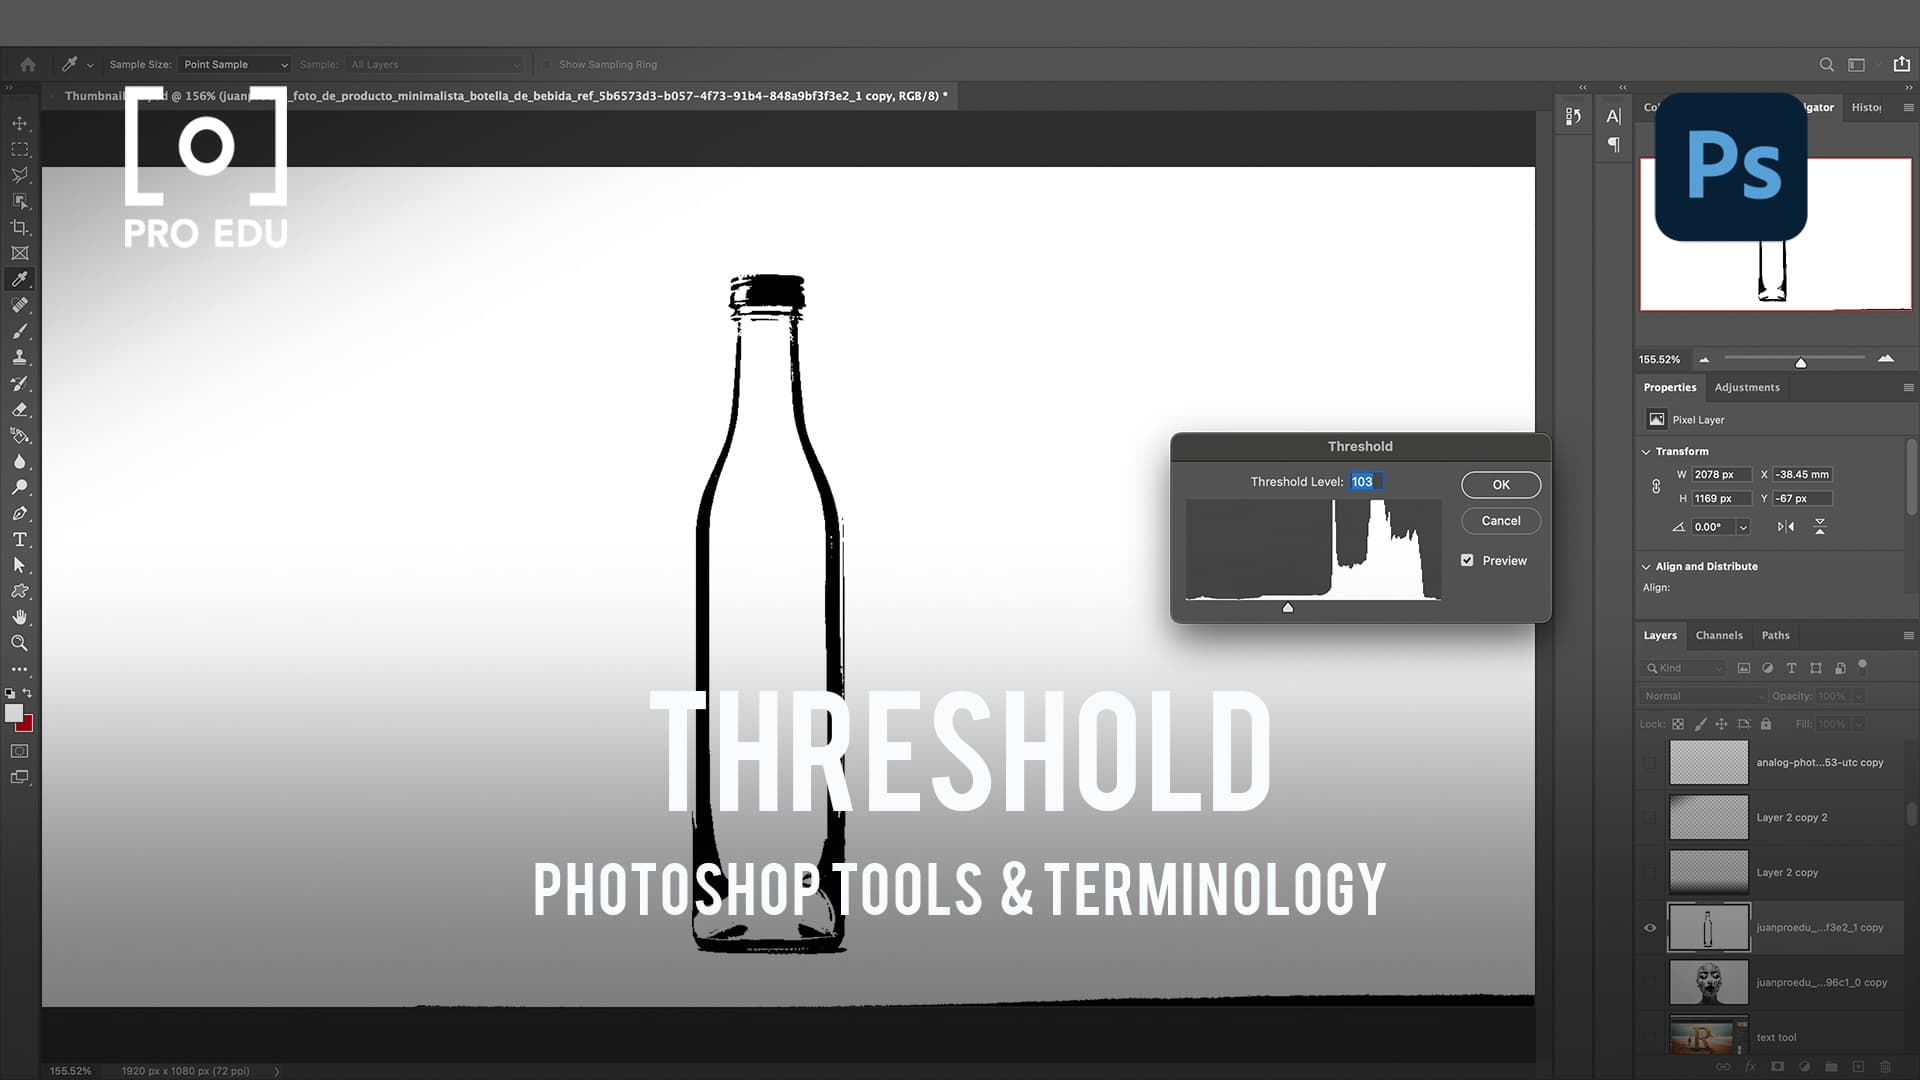The width and height of the screenshot is (1920, 1080).
Task: Click the Type tool in sidebar
Action: 20,539
